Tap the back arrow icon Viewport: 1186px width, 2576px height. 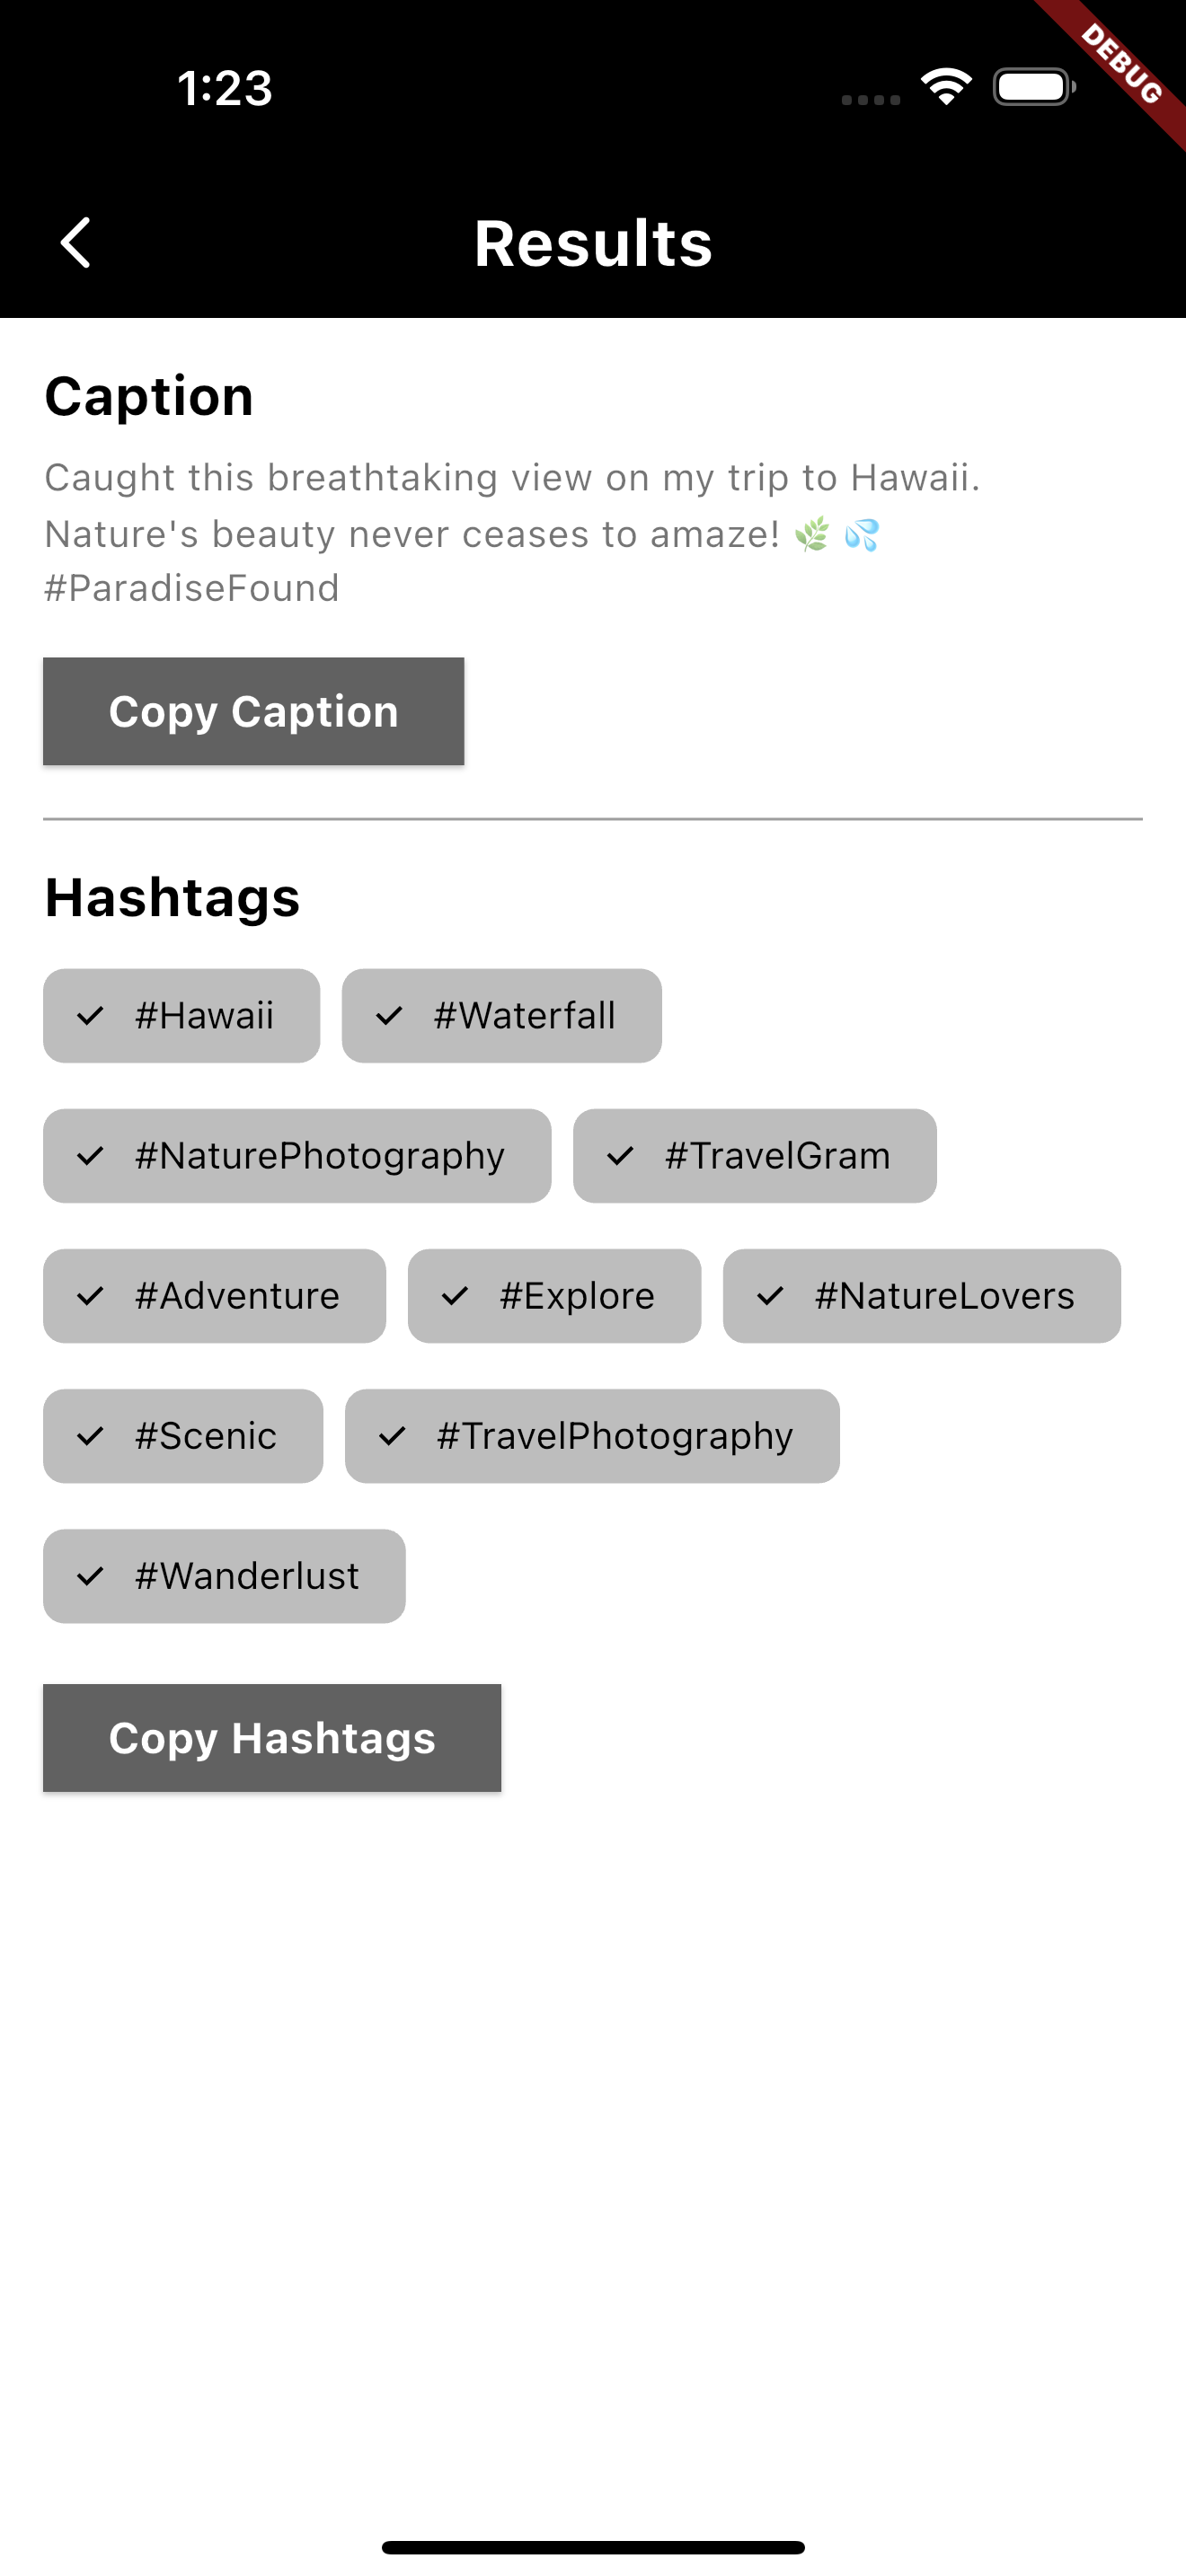pyautogui.click(x=76, y=243)
